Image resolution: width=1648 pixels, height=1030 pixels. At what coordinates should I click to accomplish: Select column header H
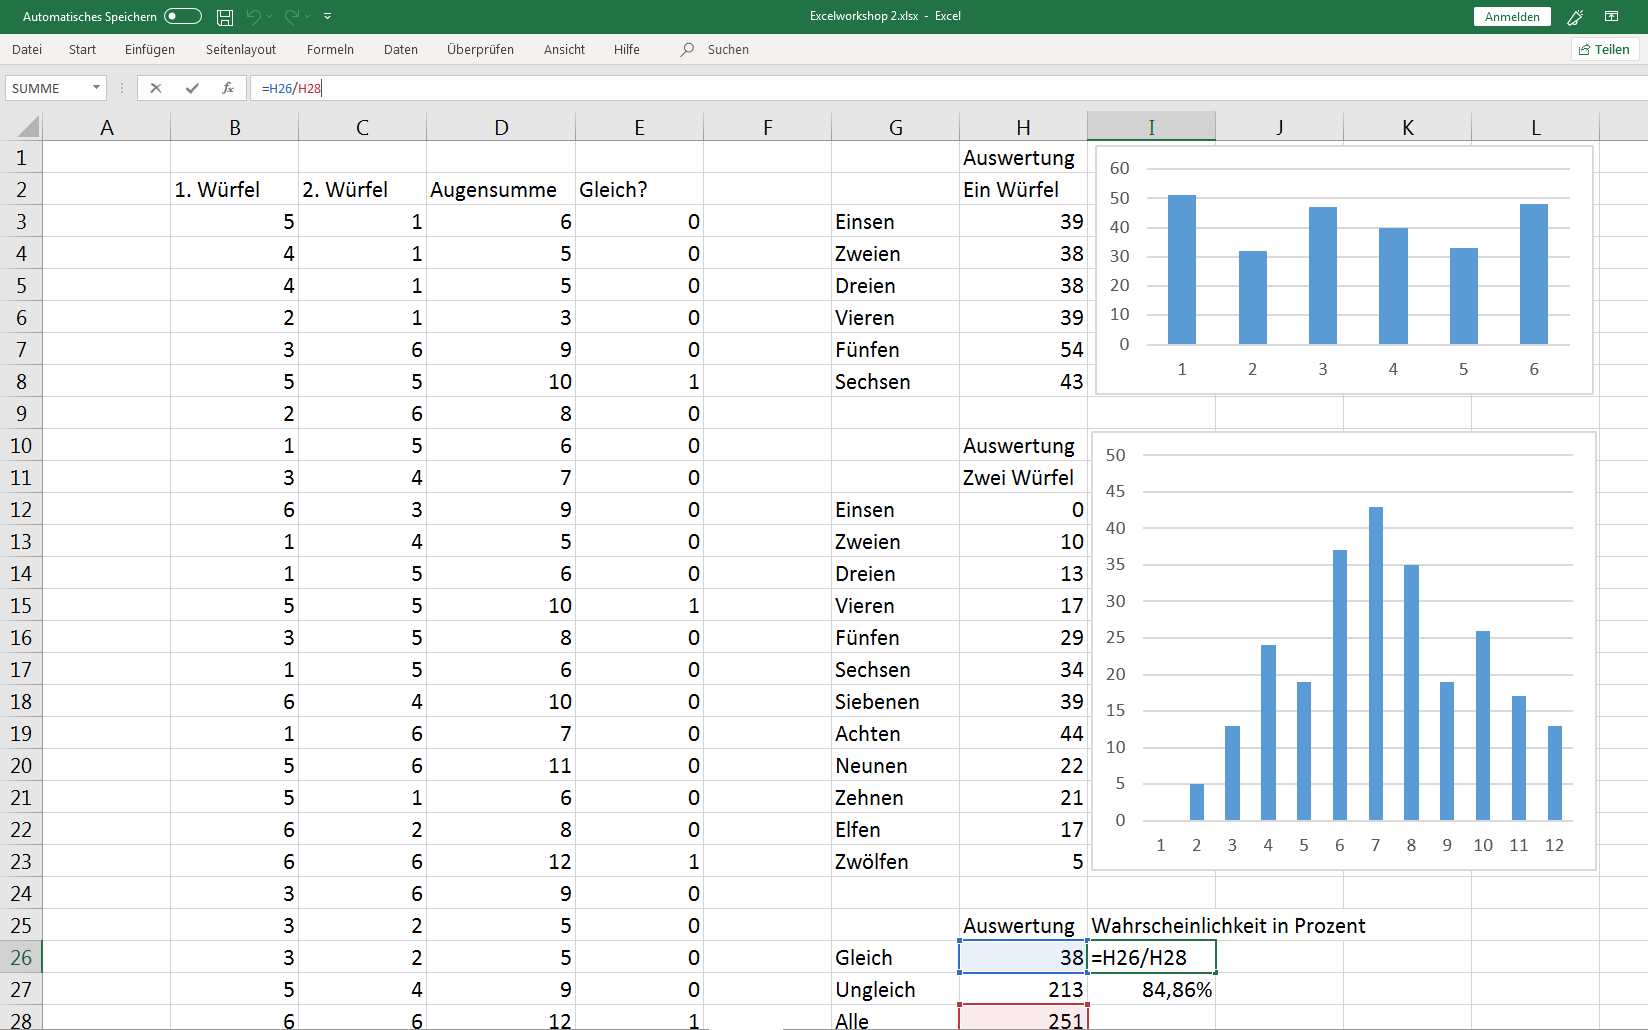pyautogui.click(x=1023, y=127)
